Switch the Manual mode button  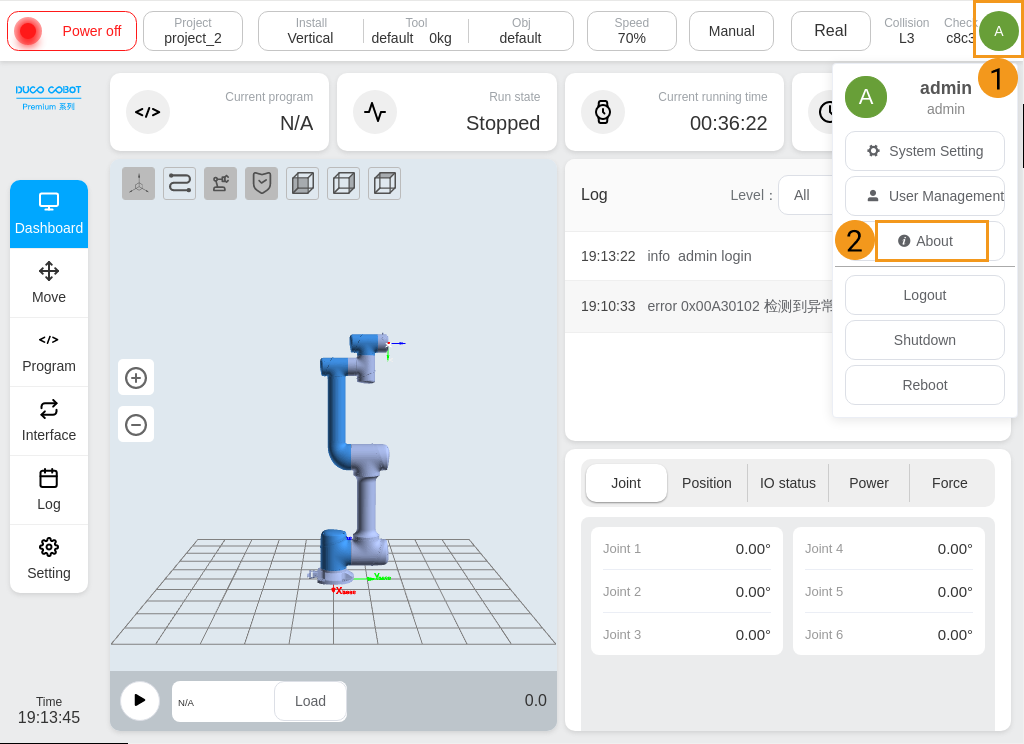(x=731, y=31)
